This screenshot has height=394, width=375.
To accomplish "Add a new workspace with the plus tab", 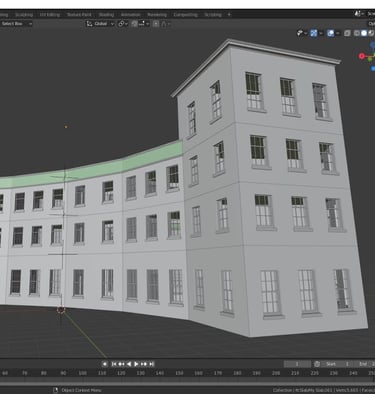I will click(229, 15).
